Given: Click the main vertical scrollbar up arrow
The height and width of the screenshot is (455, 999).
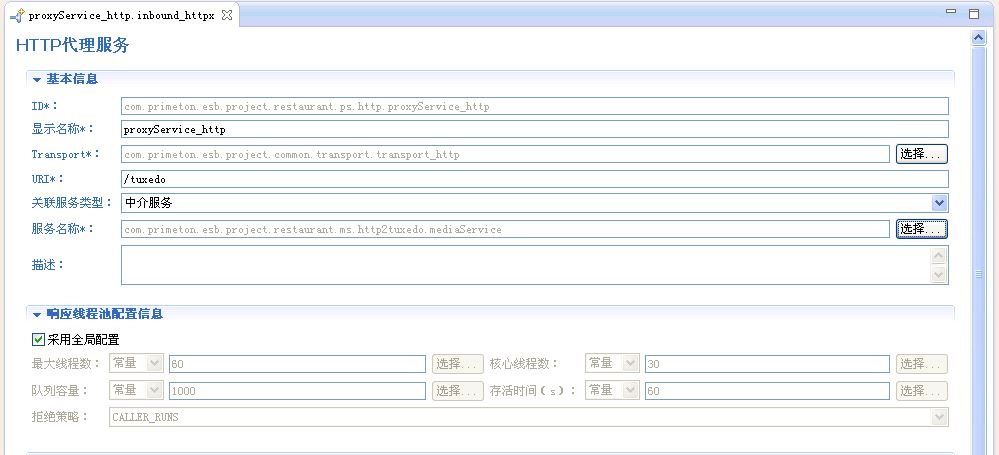Looking at the screenshot, I should 979,38.
